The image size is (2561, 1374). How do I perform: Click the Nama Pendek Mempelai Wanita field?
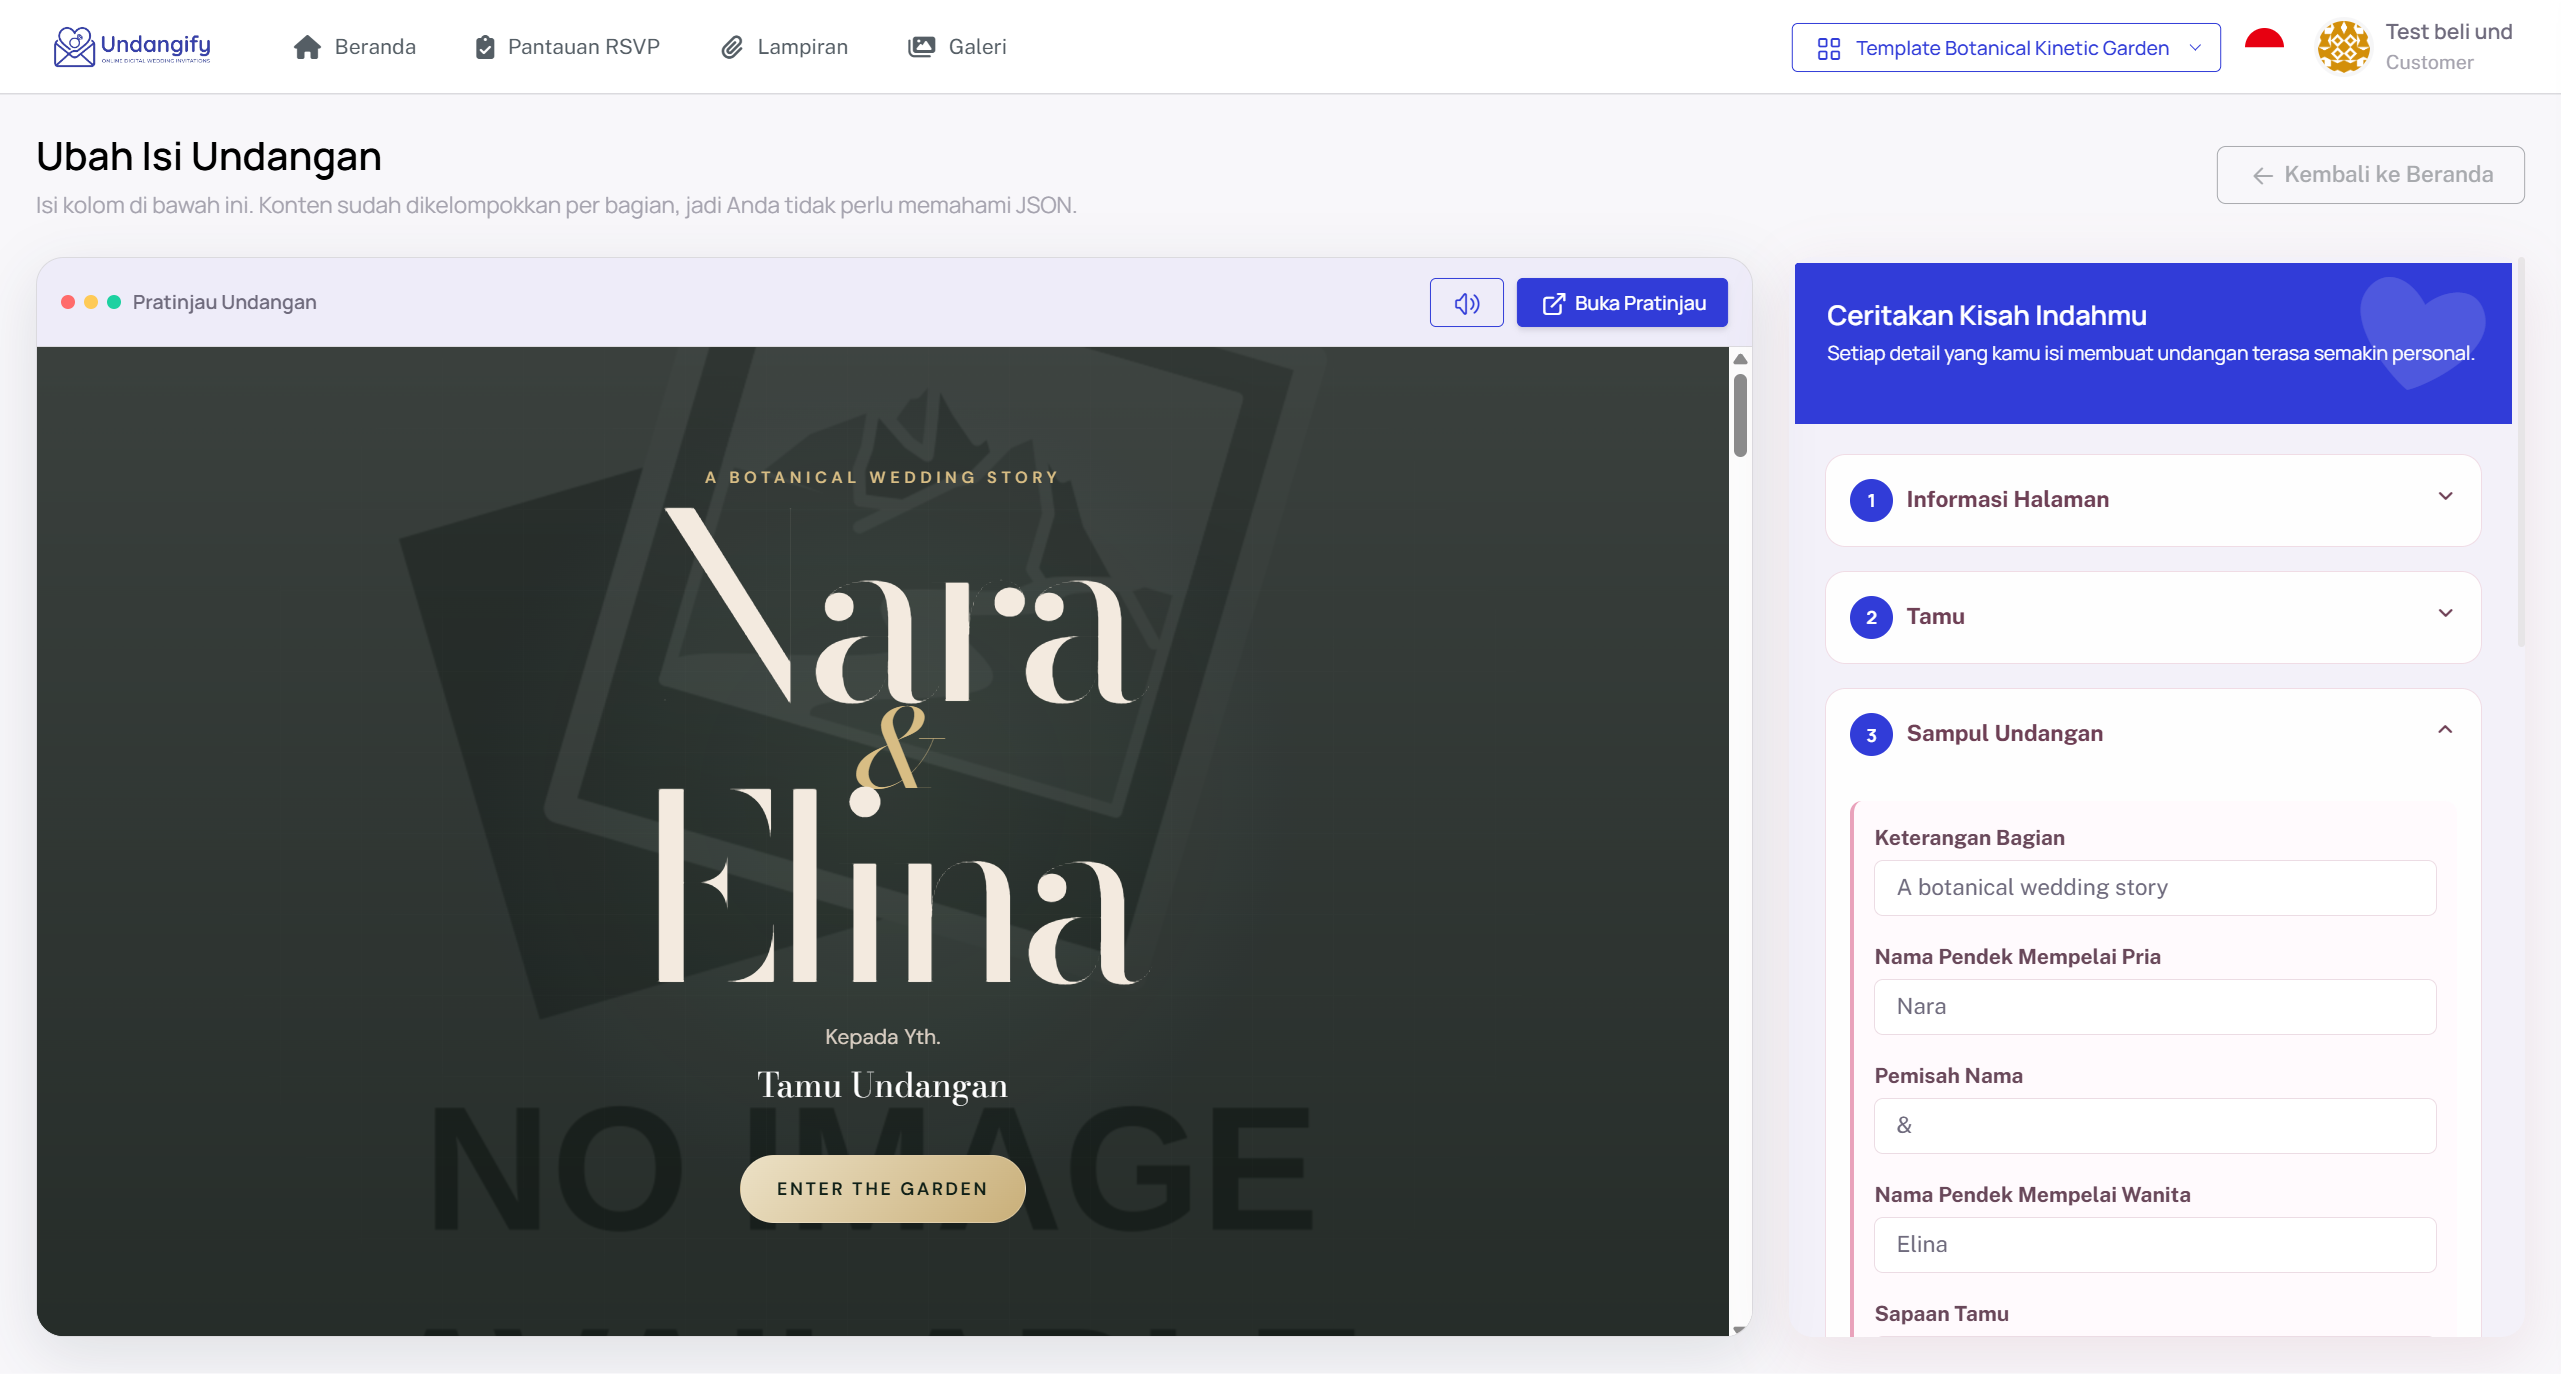click(x=2154, y=1245)
